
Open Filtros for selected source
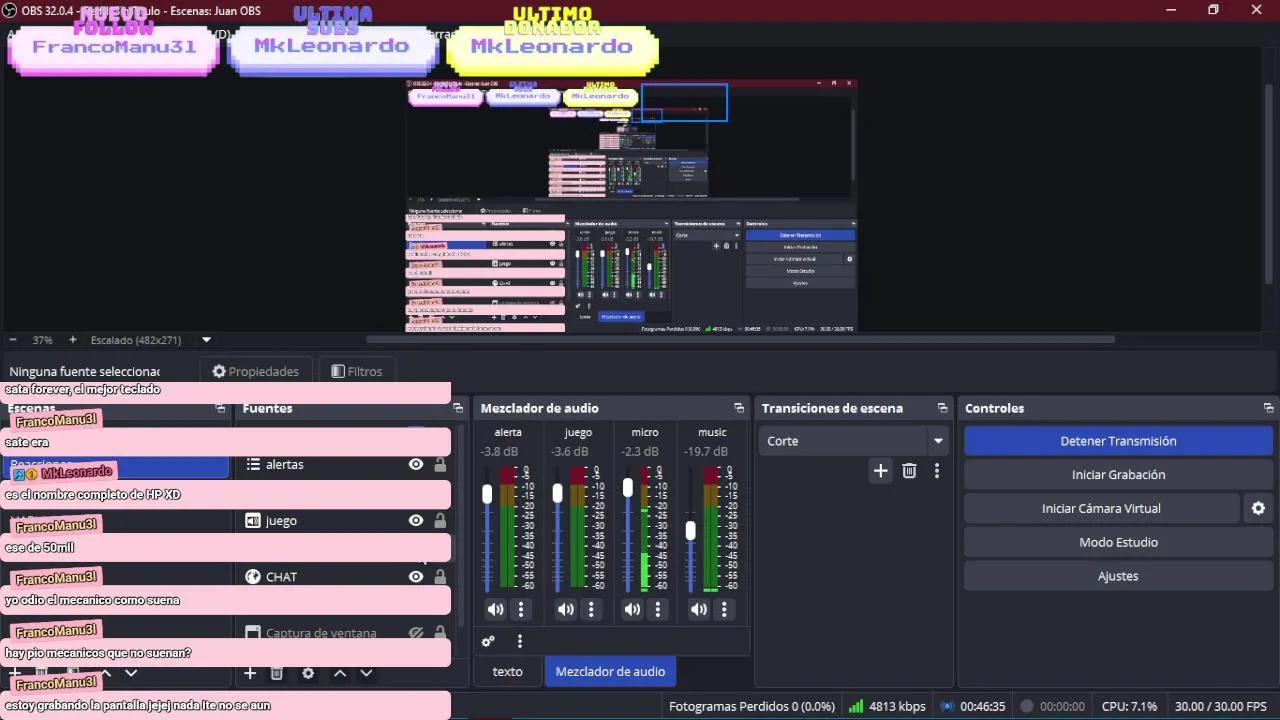(357, 371)
